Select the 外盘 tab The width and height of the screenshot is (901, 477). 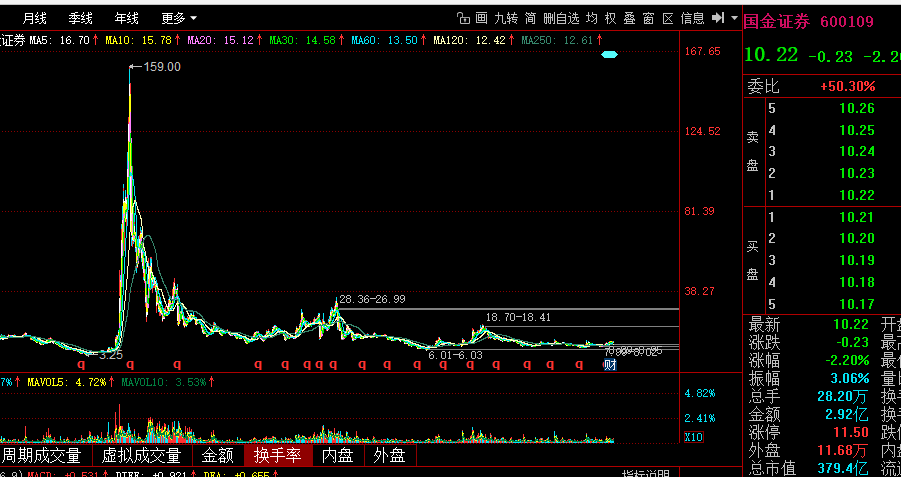pos(390,456)
